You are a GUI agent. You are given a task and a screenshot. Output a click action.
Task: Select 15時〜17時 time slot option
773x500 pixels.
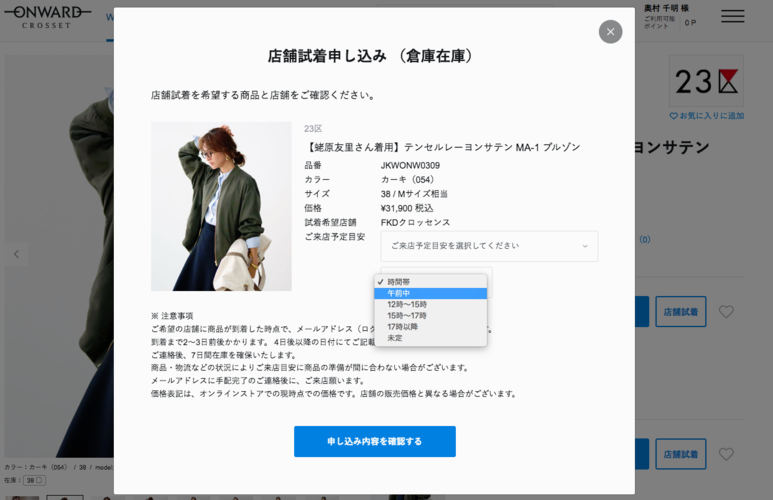430,316
